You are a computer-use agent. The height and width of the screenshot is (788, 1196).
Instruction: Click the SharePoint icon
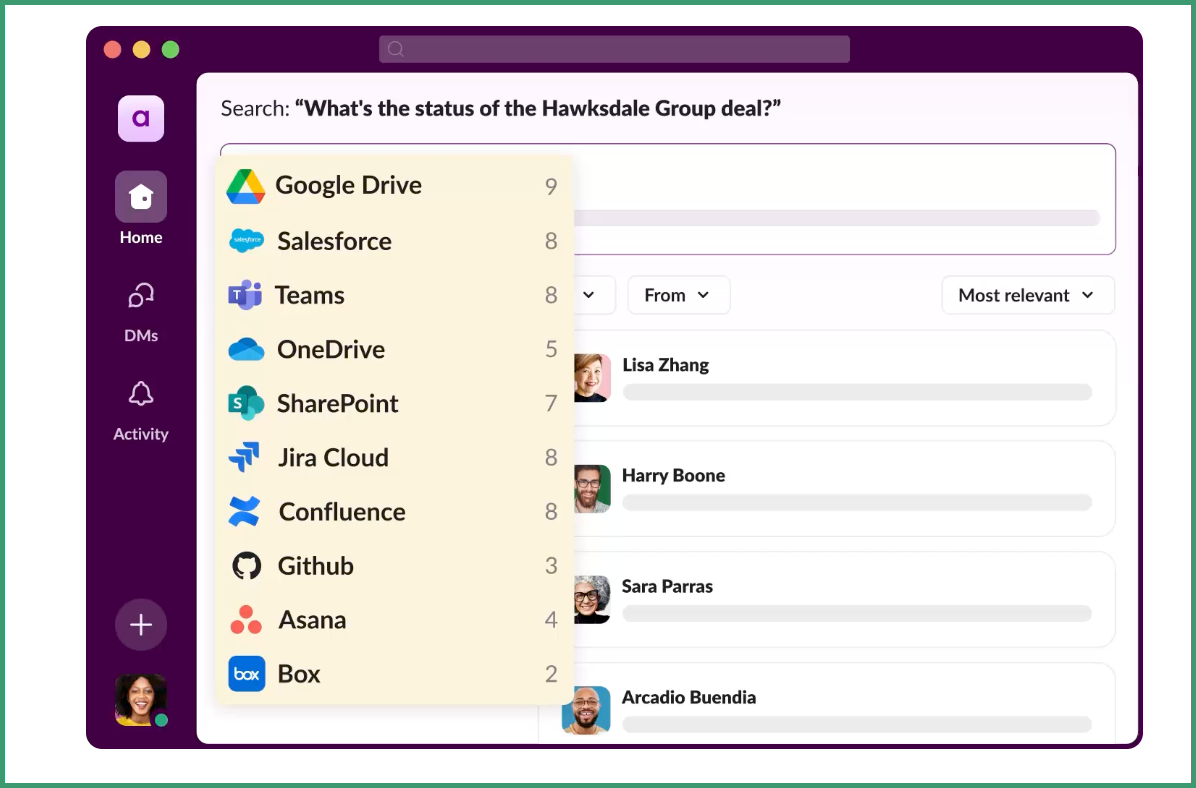(x=246, y=403)
